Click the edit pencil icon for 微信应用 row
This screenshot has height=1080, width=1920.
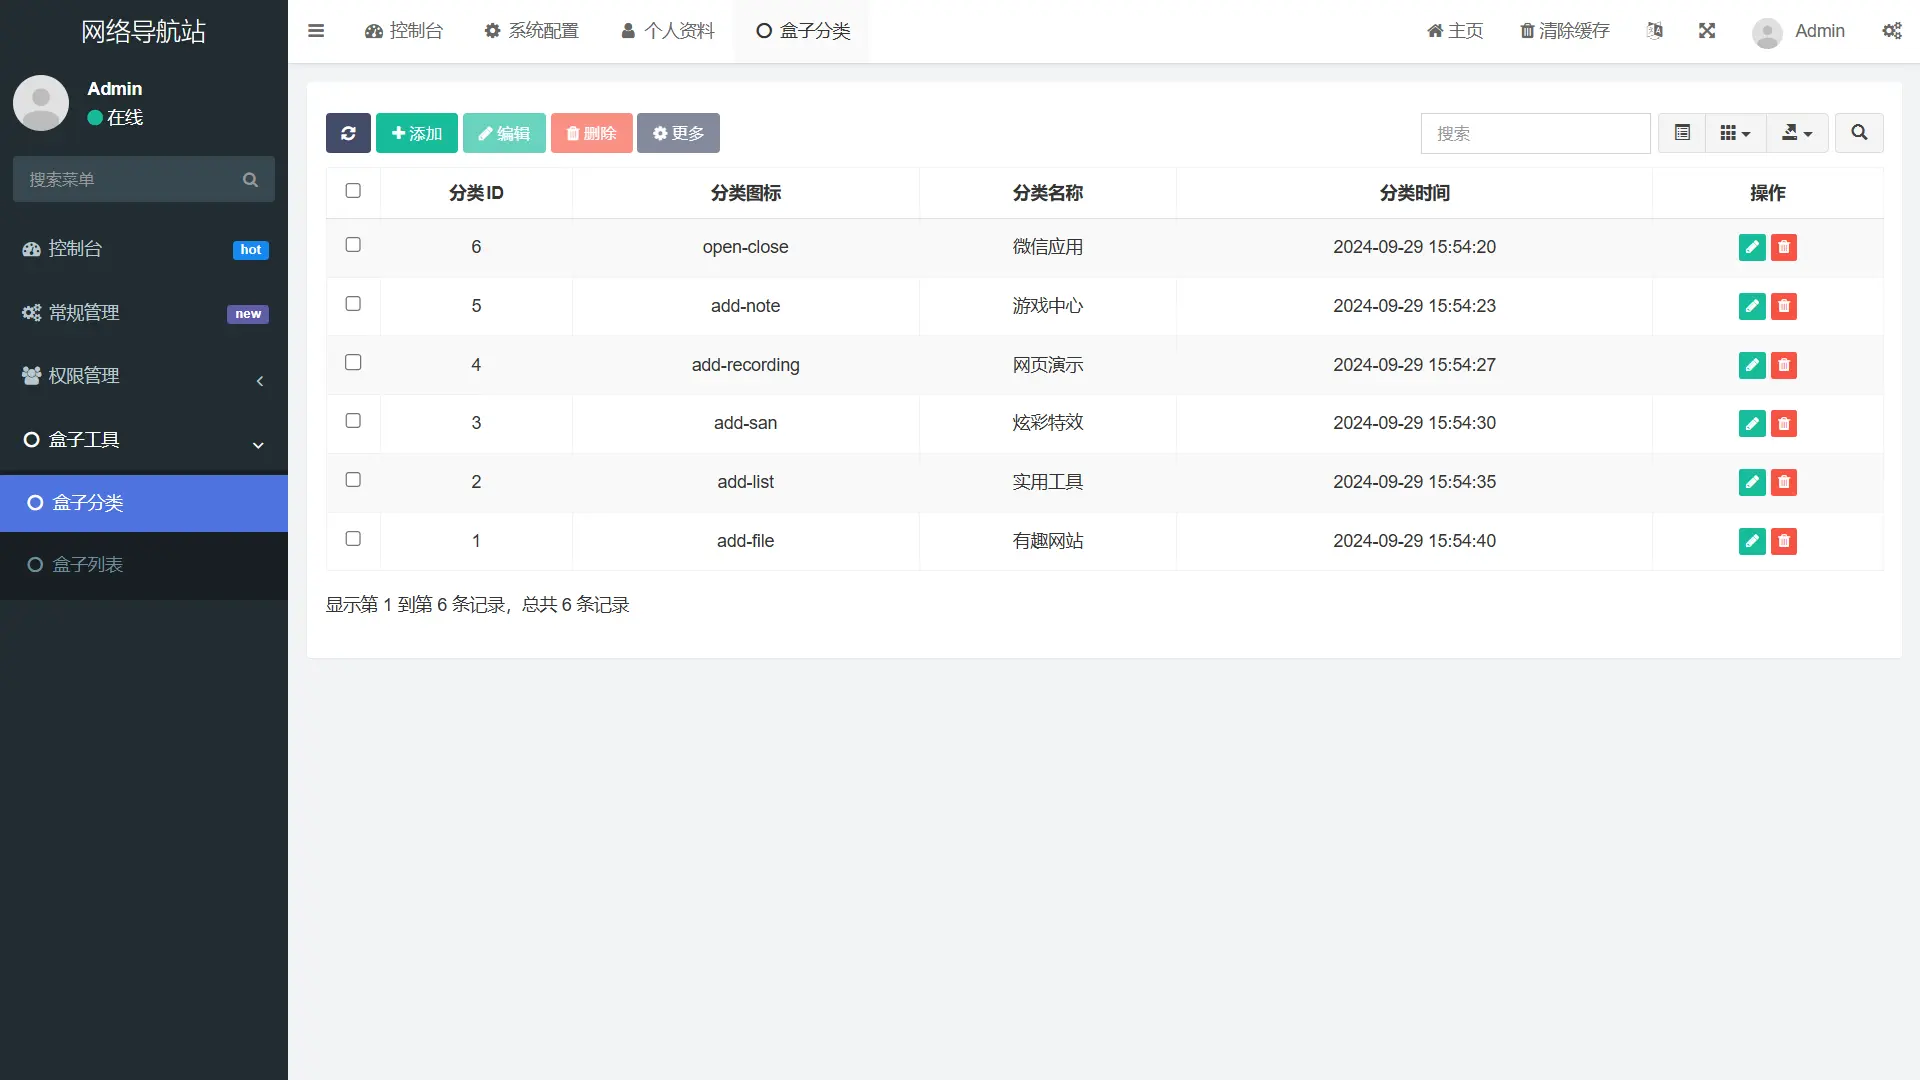[1751, 247]
